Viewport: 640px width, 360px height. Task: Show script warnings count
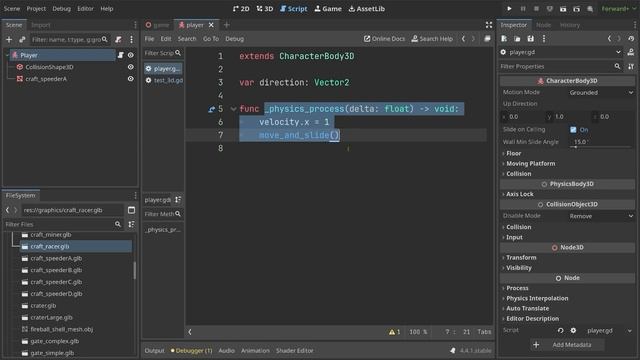(x=394, y=332)
